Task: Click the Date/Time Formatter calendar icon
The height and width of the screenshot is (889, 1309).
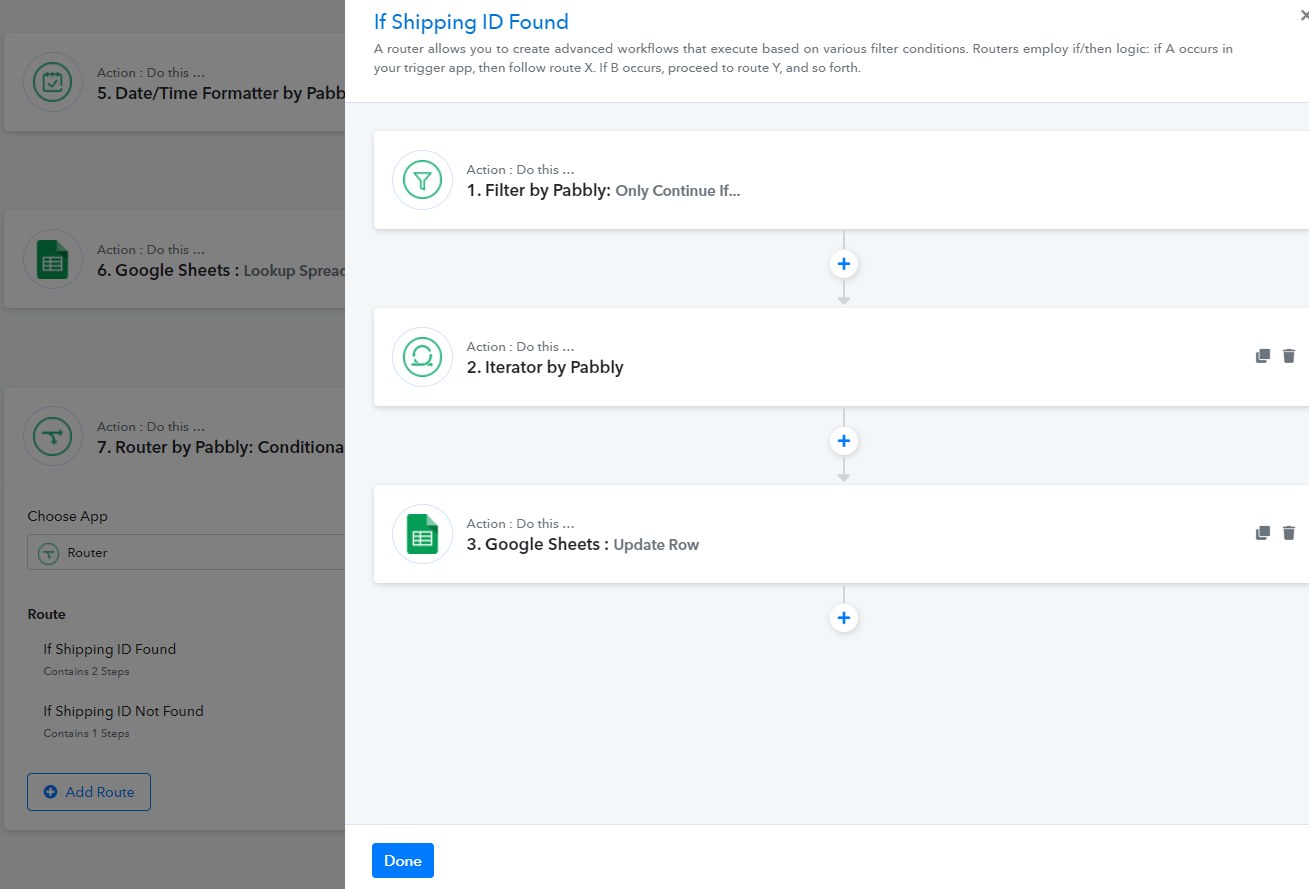Action: [53, 82]
